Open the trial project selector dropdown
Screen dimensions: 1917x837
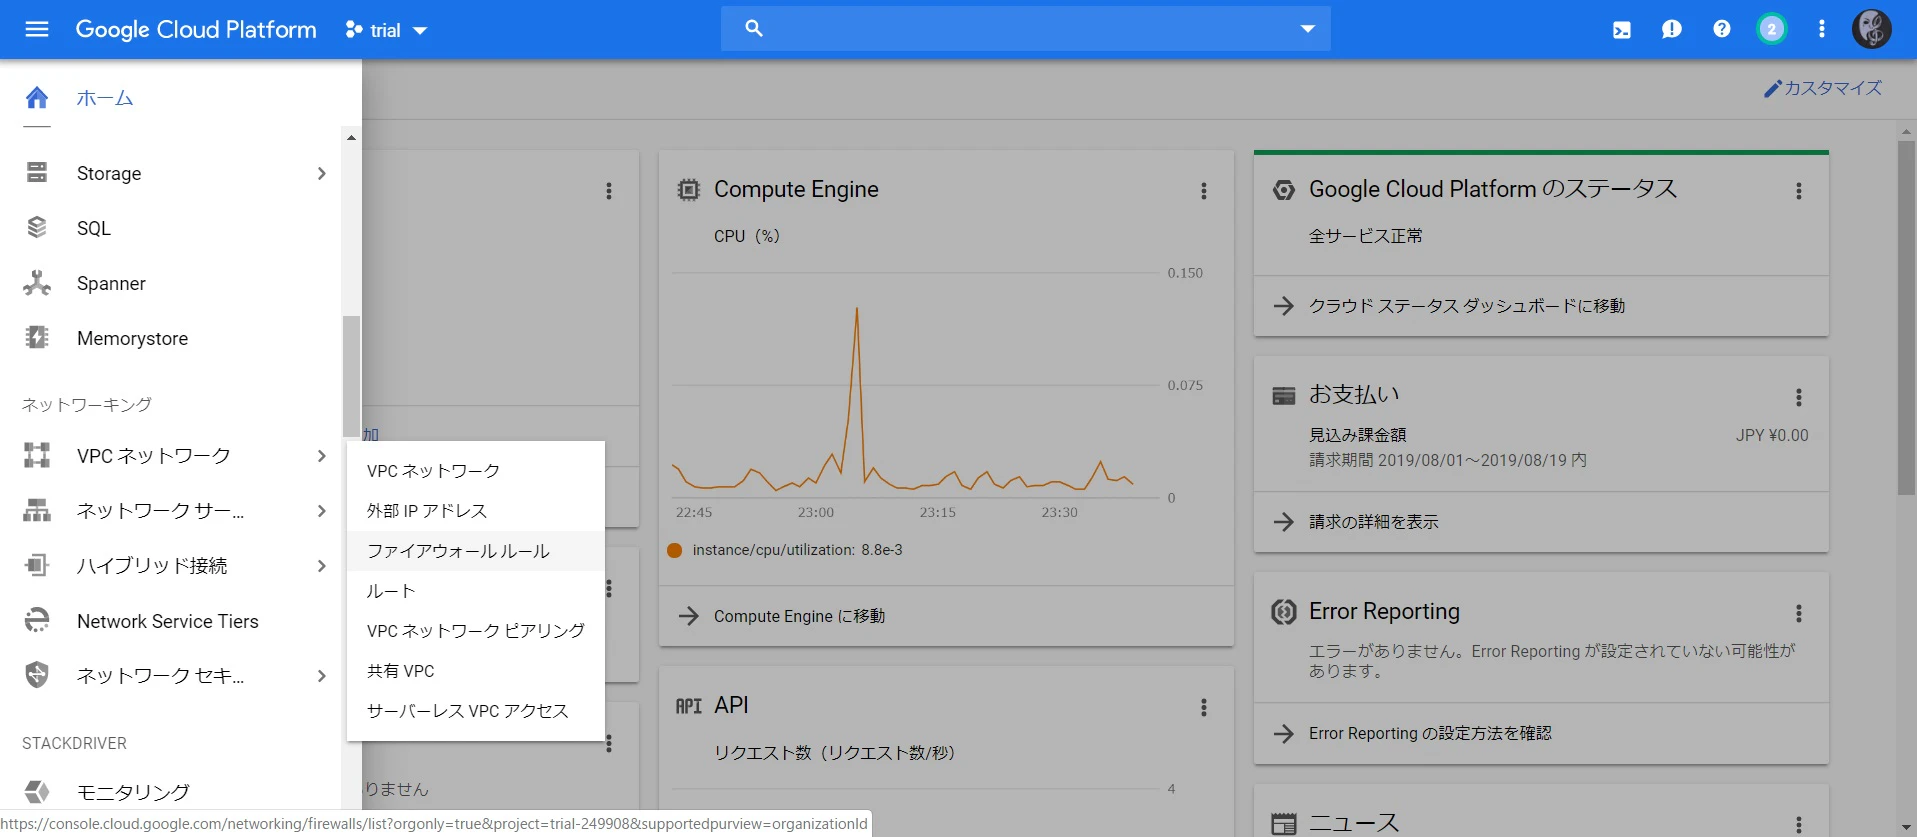coord(386,30)
